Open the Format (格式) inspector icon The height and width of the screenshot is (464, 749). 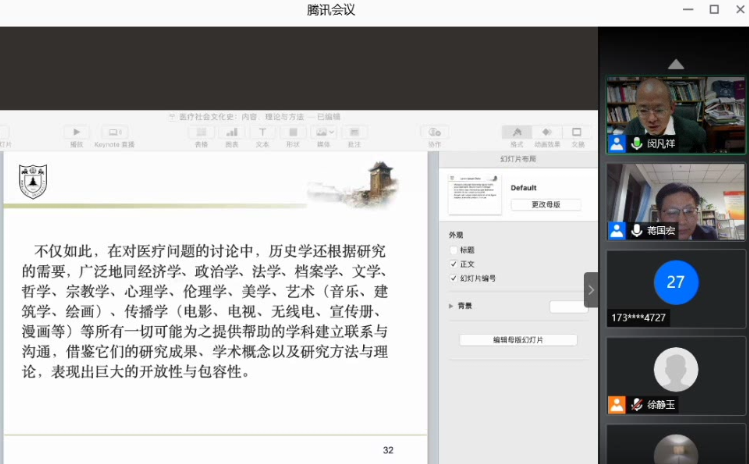click(x=516, y=132)
